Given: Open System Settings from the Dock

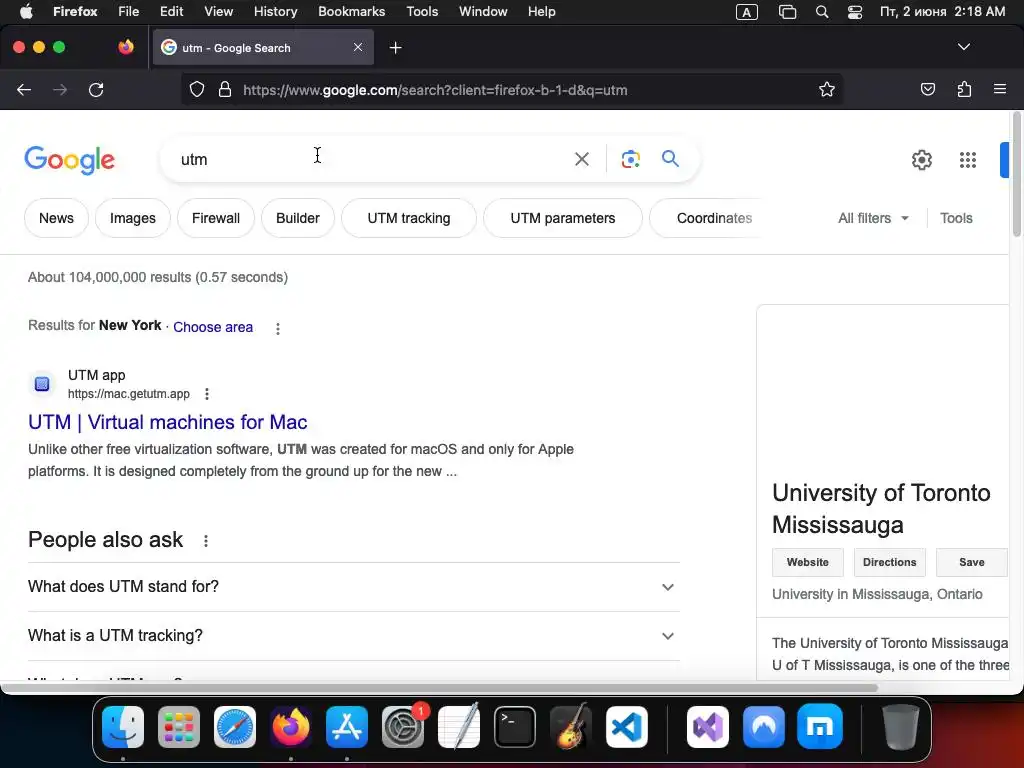Looking at the screenshot, I should [403, 726].
